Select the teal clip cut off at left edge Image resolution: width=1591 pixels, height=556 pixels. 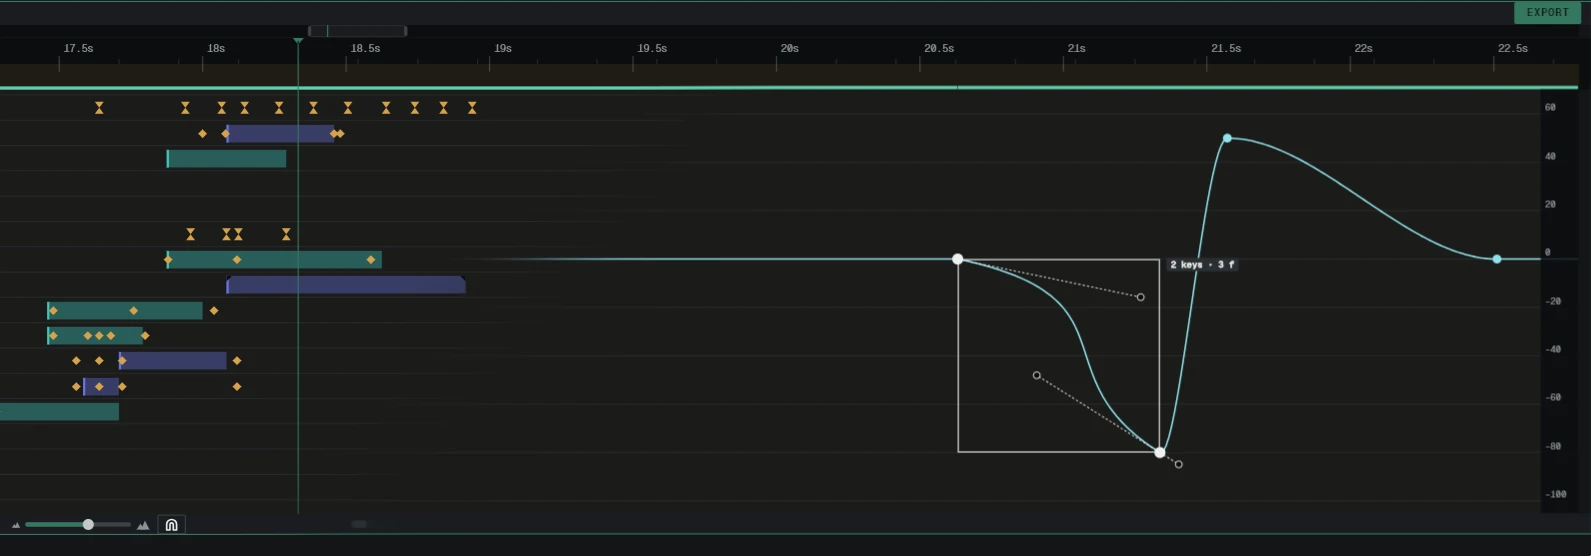click(59, 412)
